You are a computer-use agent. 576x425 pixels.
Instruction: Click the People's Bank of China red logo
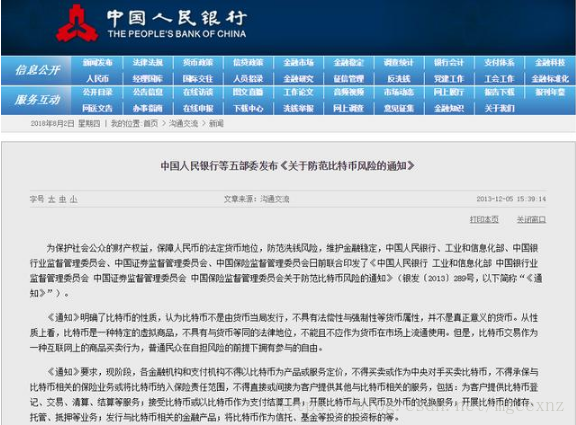click(77, 23)
